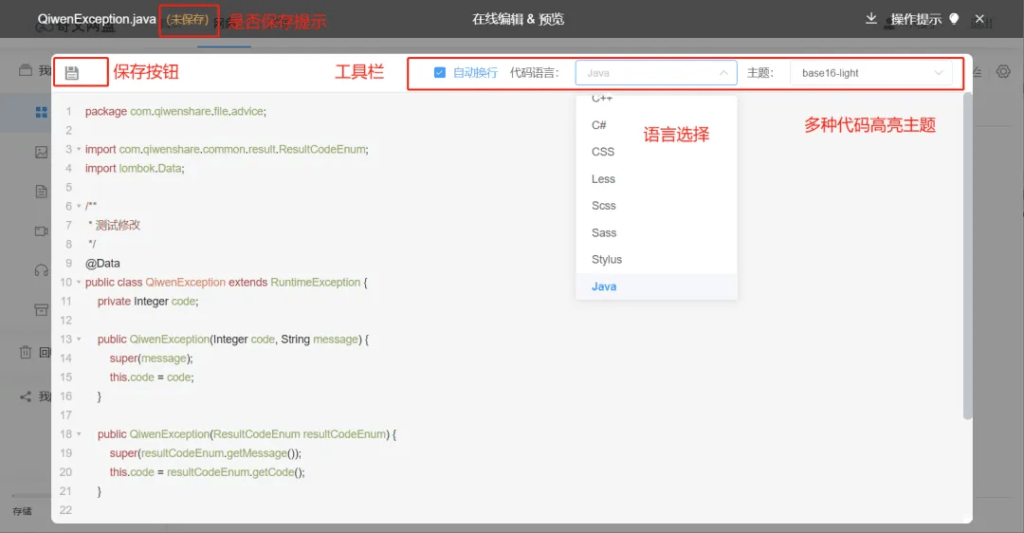1024x533 pixels.
Task: Open the 代码语言 language dropdown showing Java
Action: tap(656, 73)
